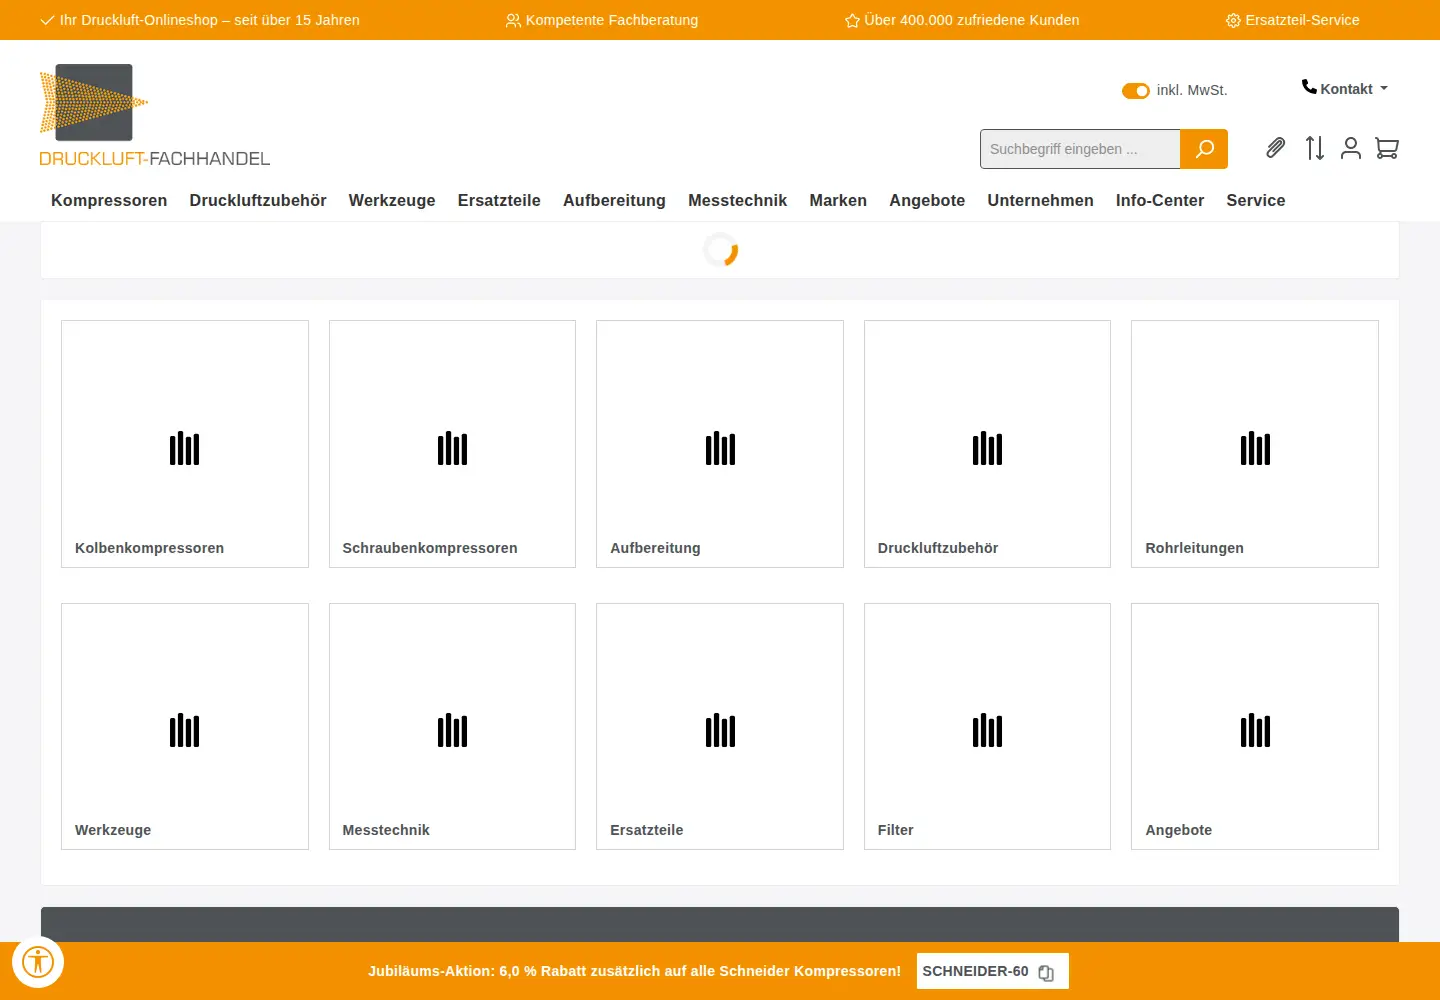Click the search term input field
Screen dimensions: 1440x1000
pos(1080,149)
